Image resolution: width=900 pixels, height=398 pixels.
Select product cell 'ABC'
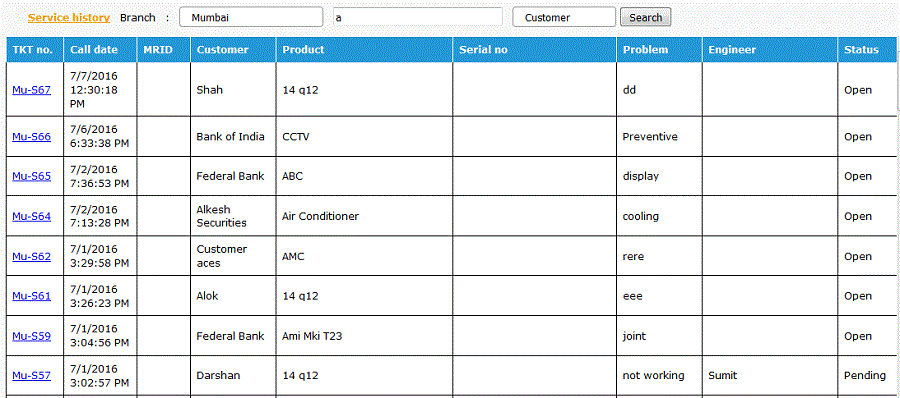click(364, 176)
